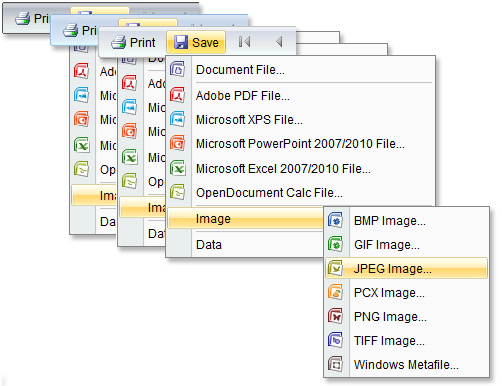Select PCX Image... from the Image submenu
Image resolution: width=502 pixels, height=386 pixels.
click(406, 293)
